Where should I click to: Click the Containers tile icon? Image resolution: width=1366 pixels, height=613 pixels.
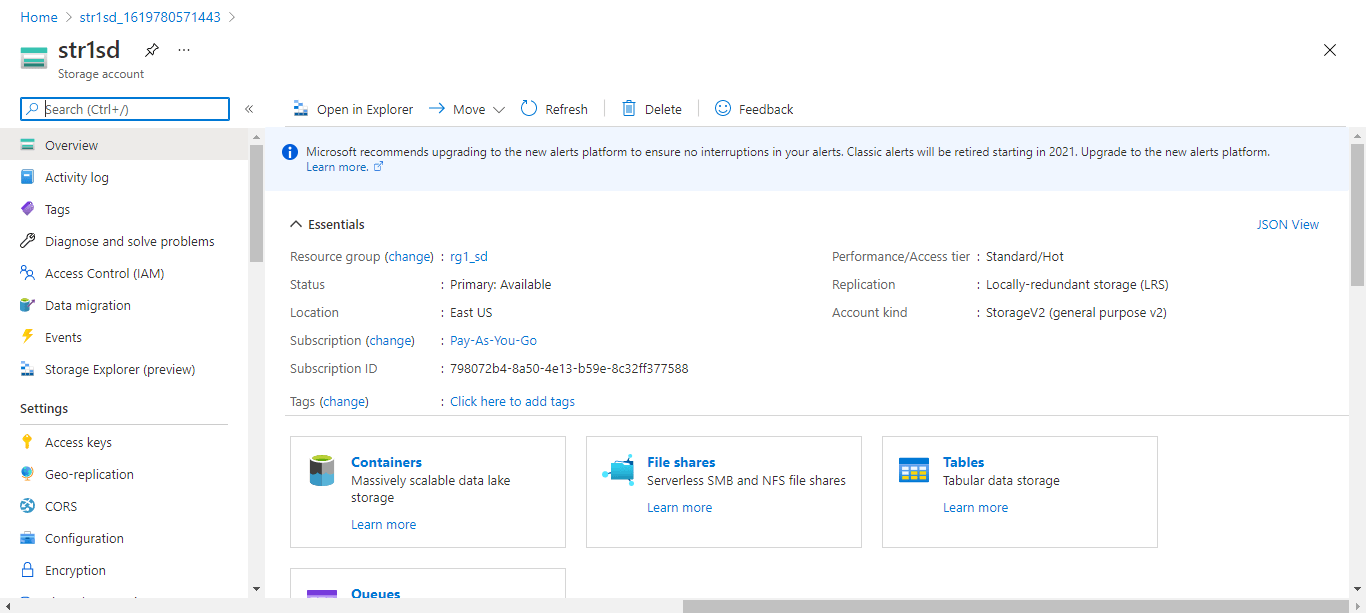pyautogui.click(x=322, y=470)
